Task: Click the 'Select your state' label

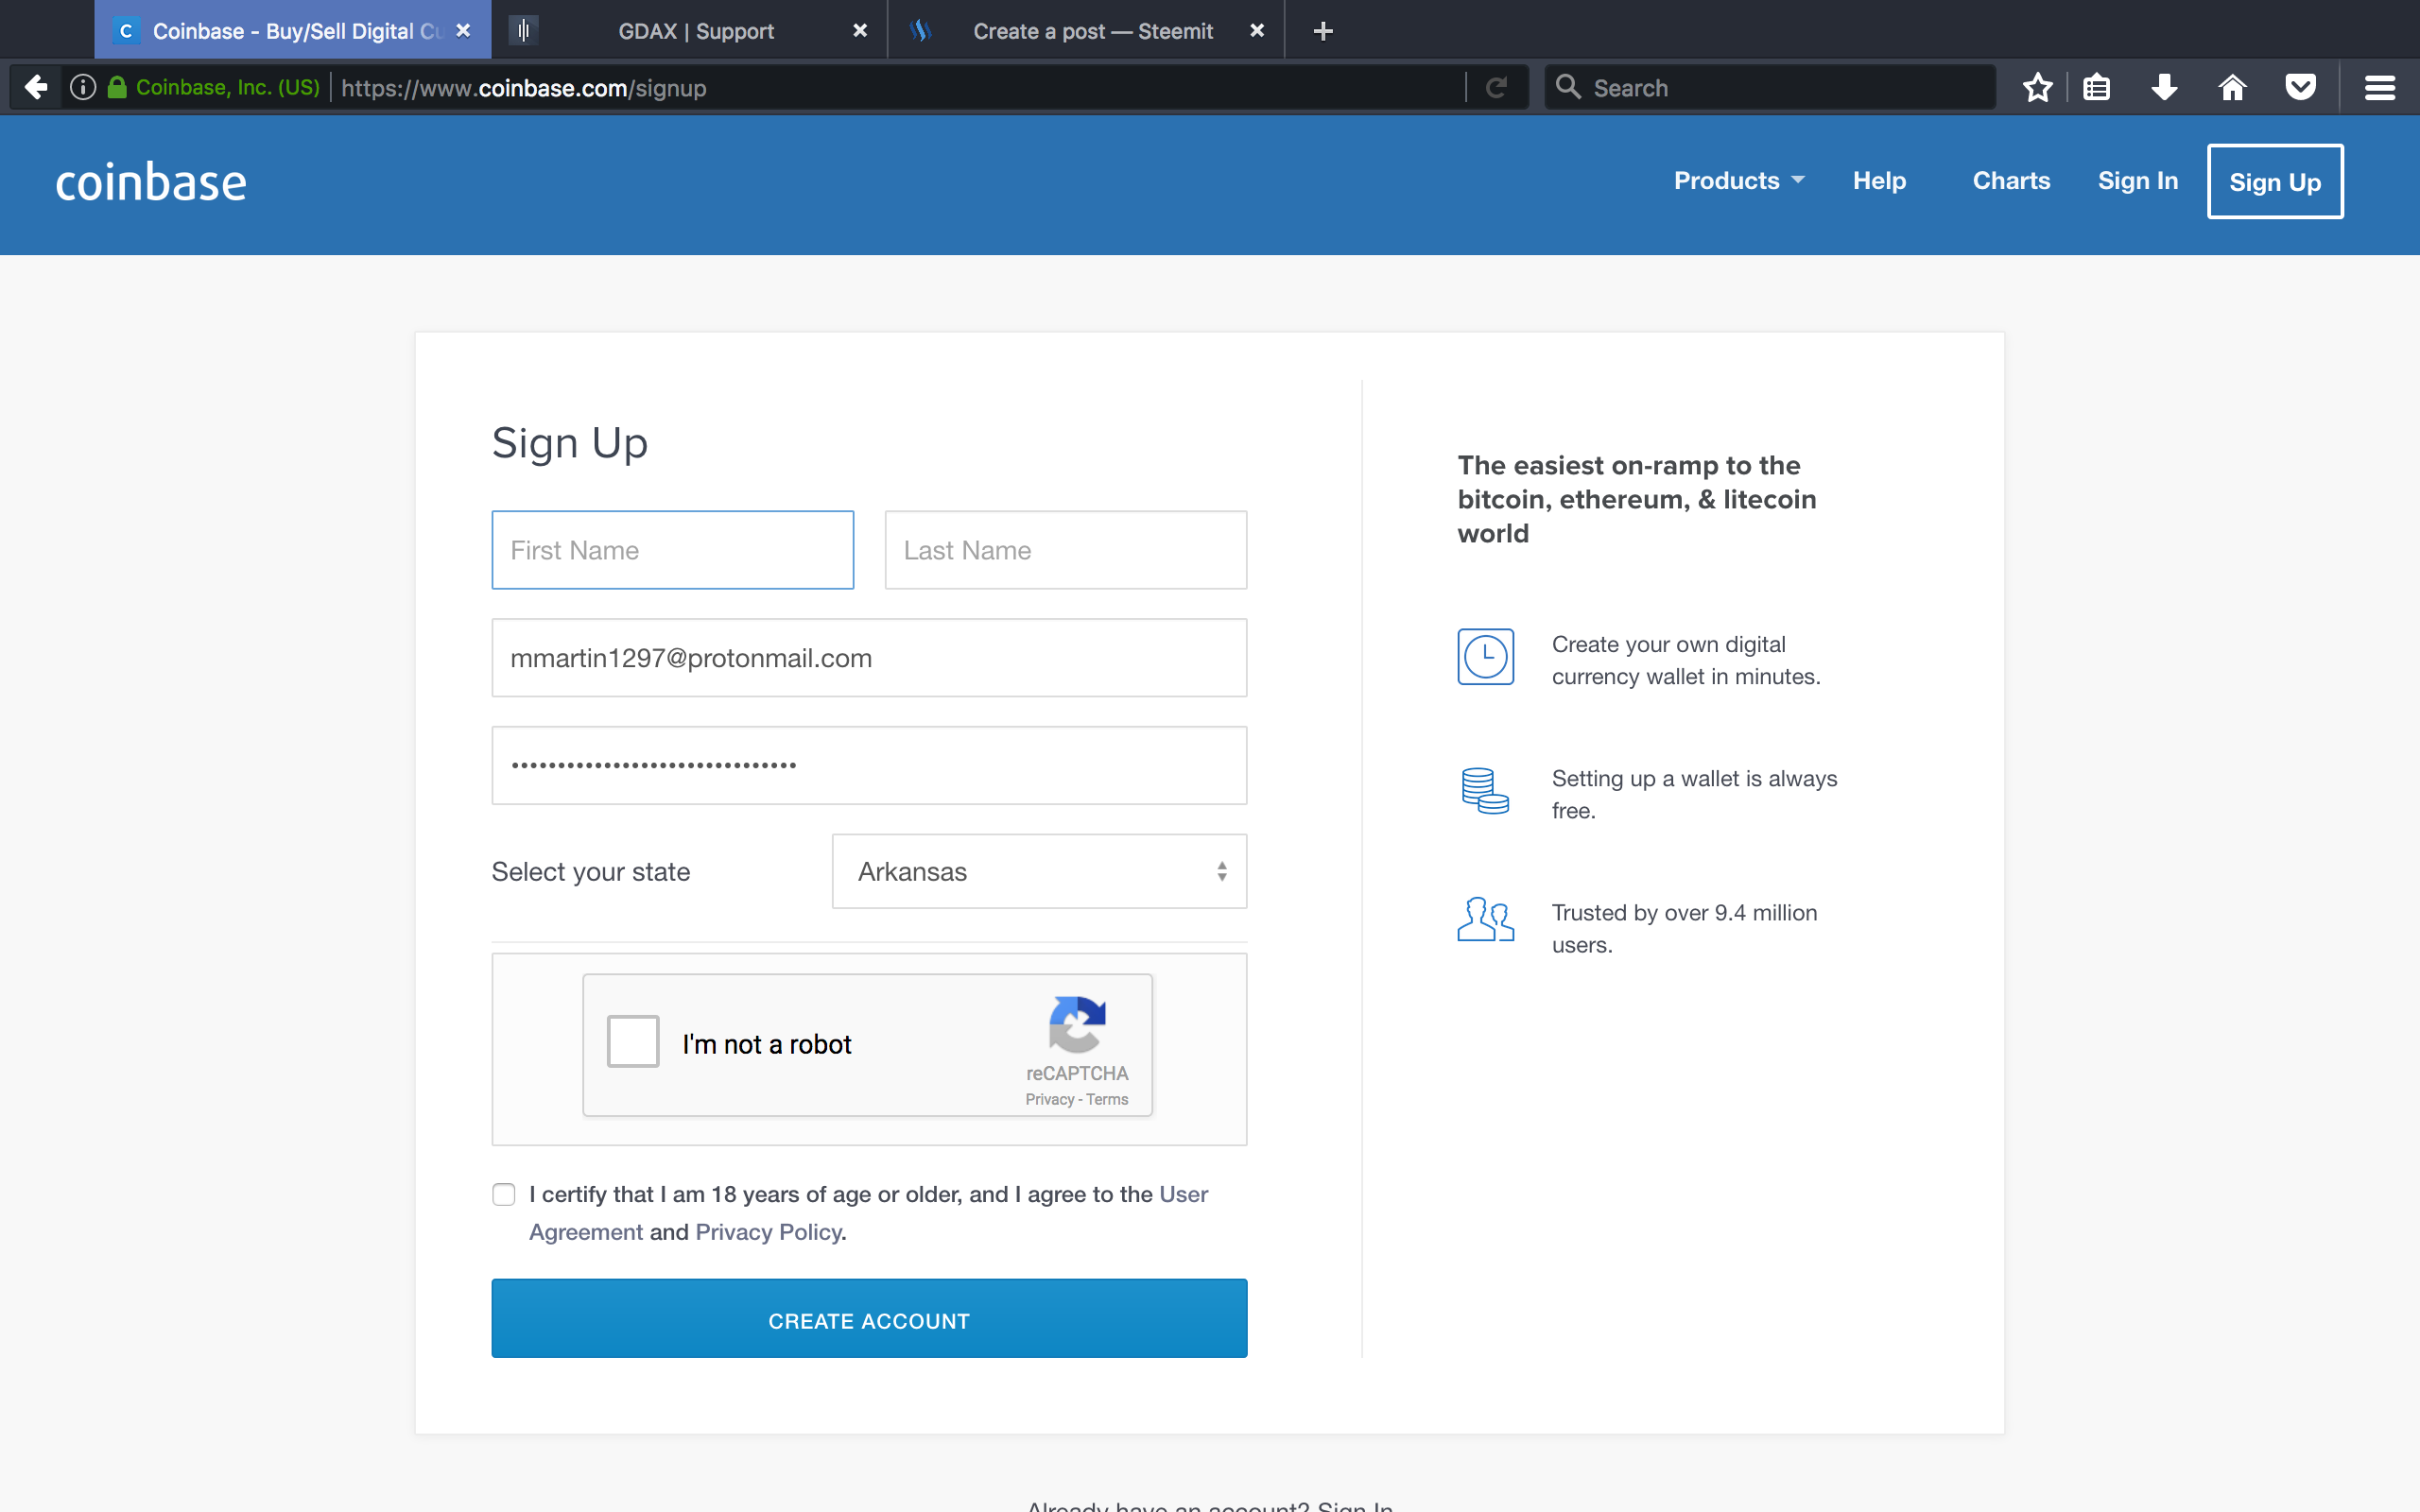Action: click(591, 872)
